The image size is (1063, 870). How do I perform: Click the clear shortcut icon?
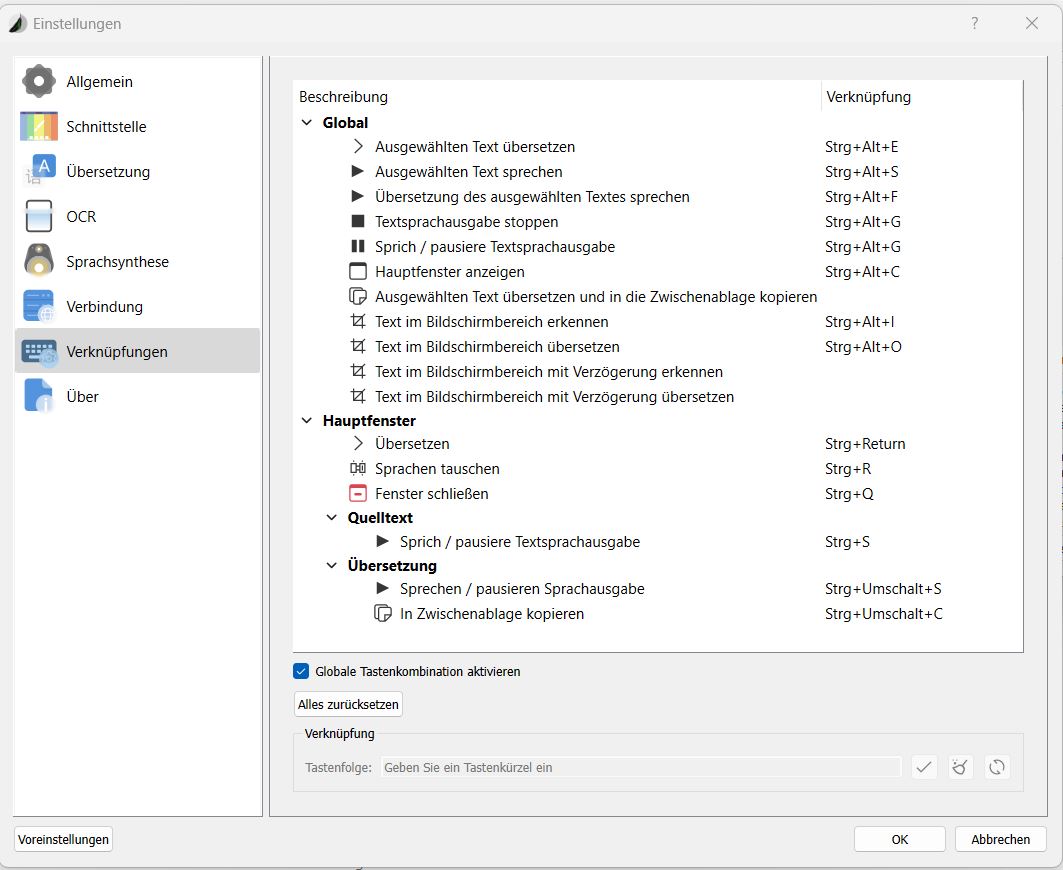tap(960, 767)
